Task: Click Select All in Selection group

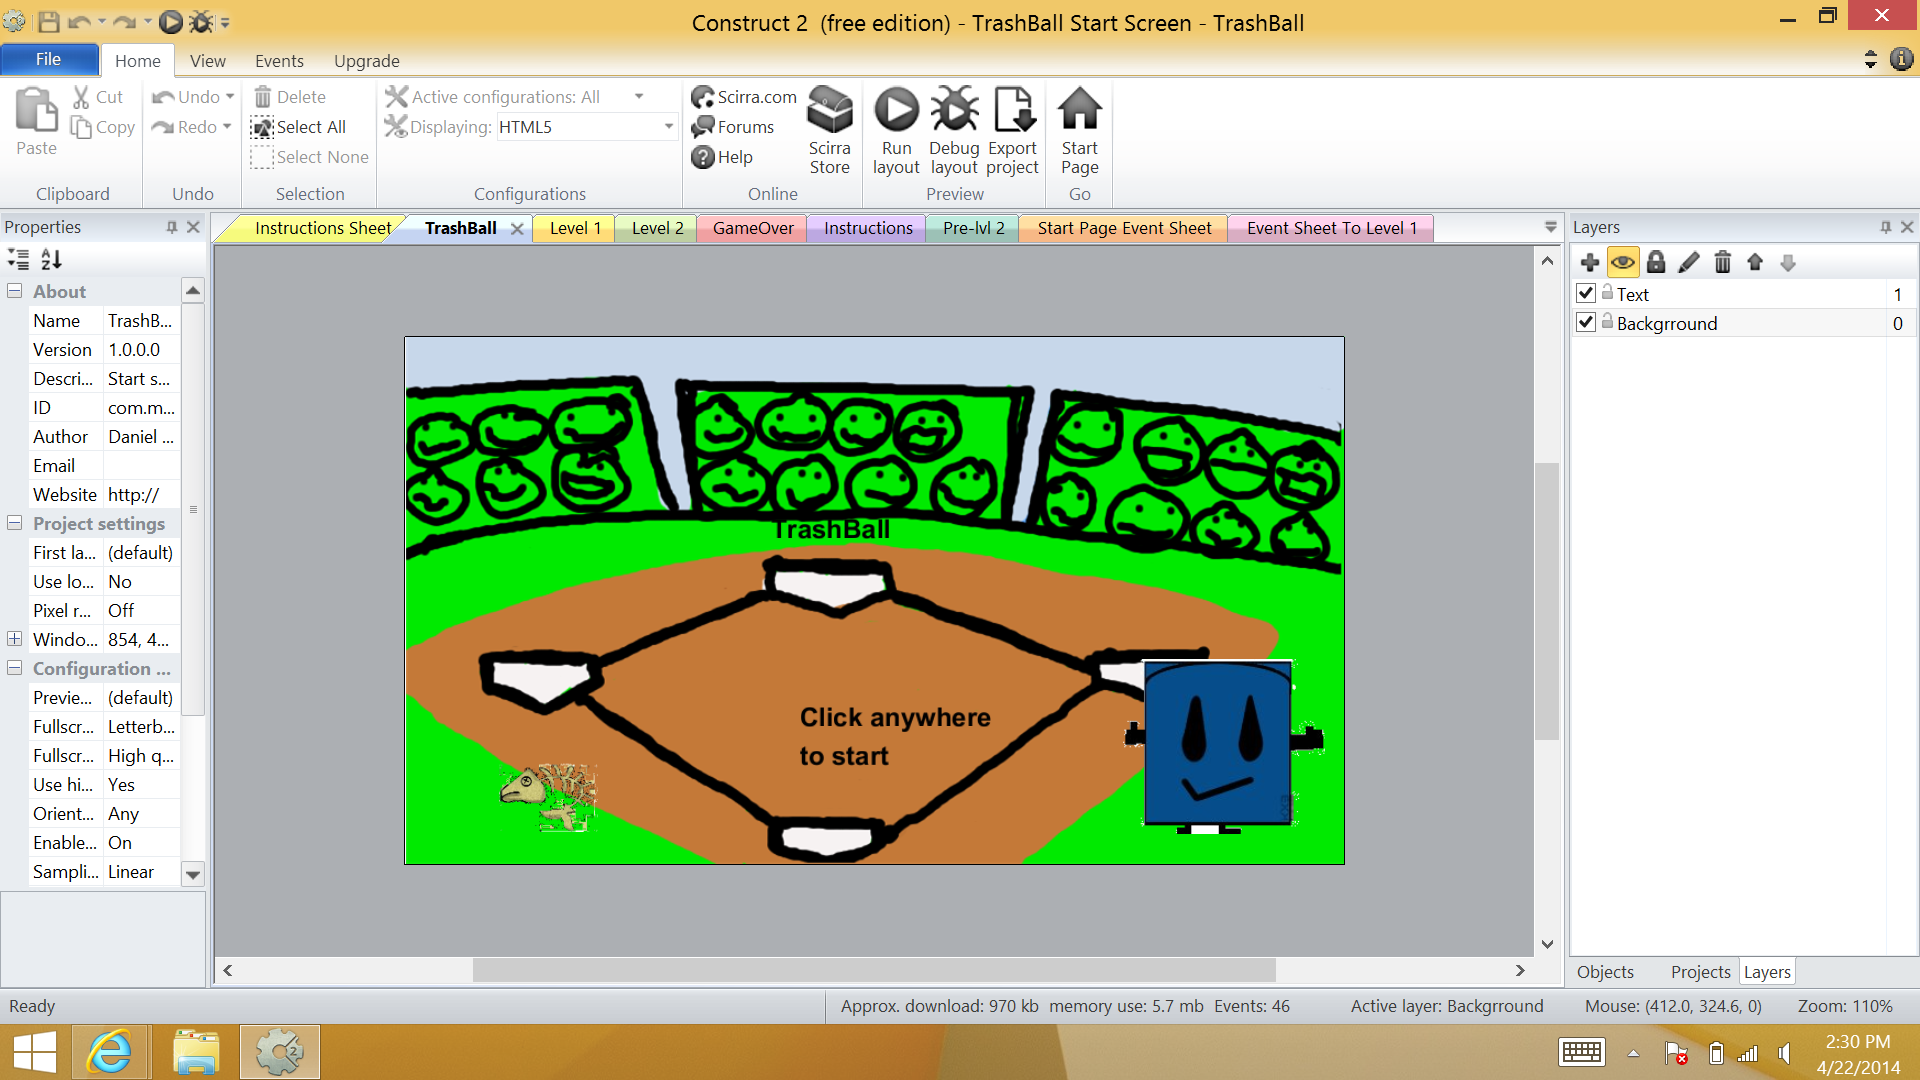Action: click(310, 127)
